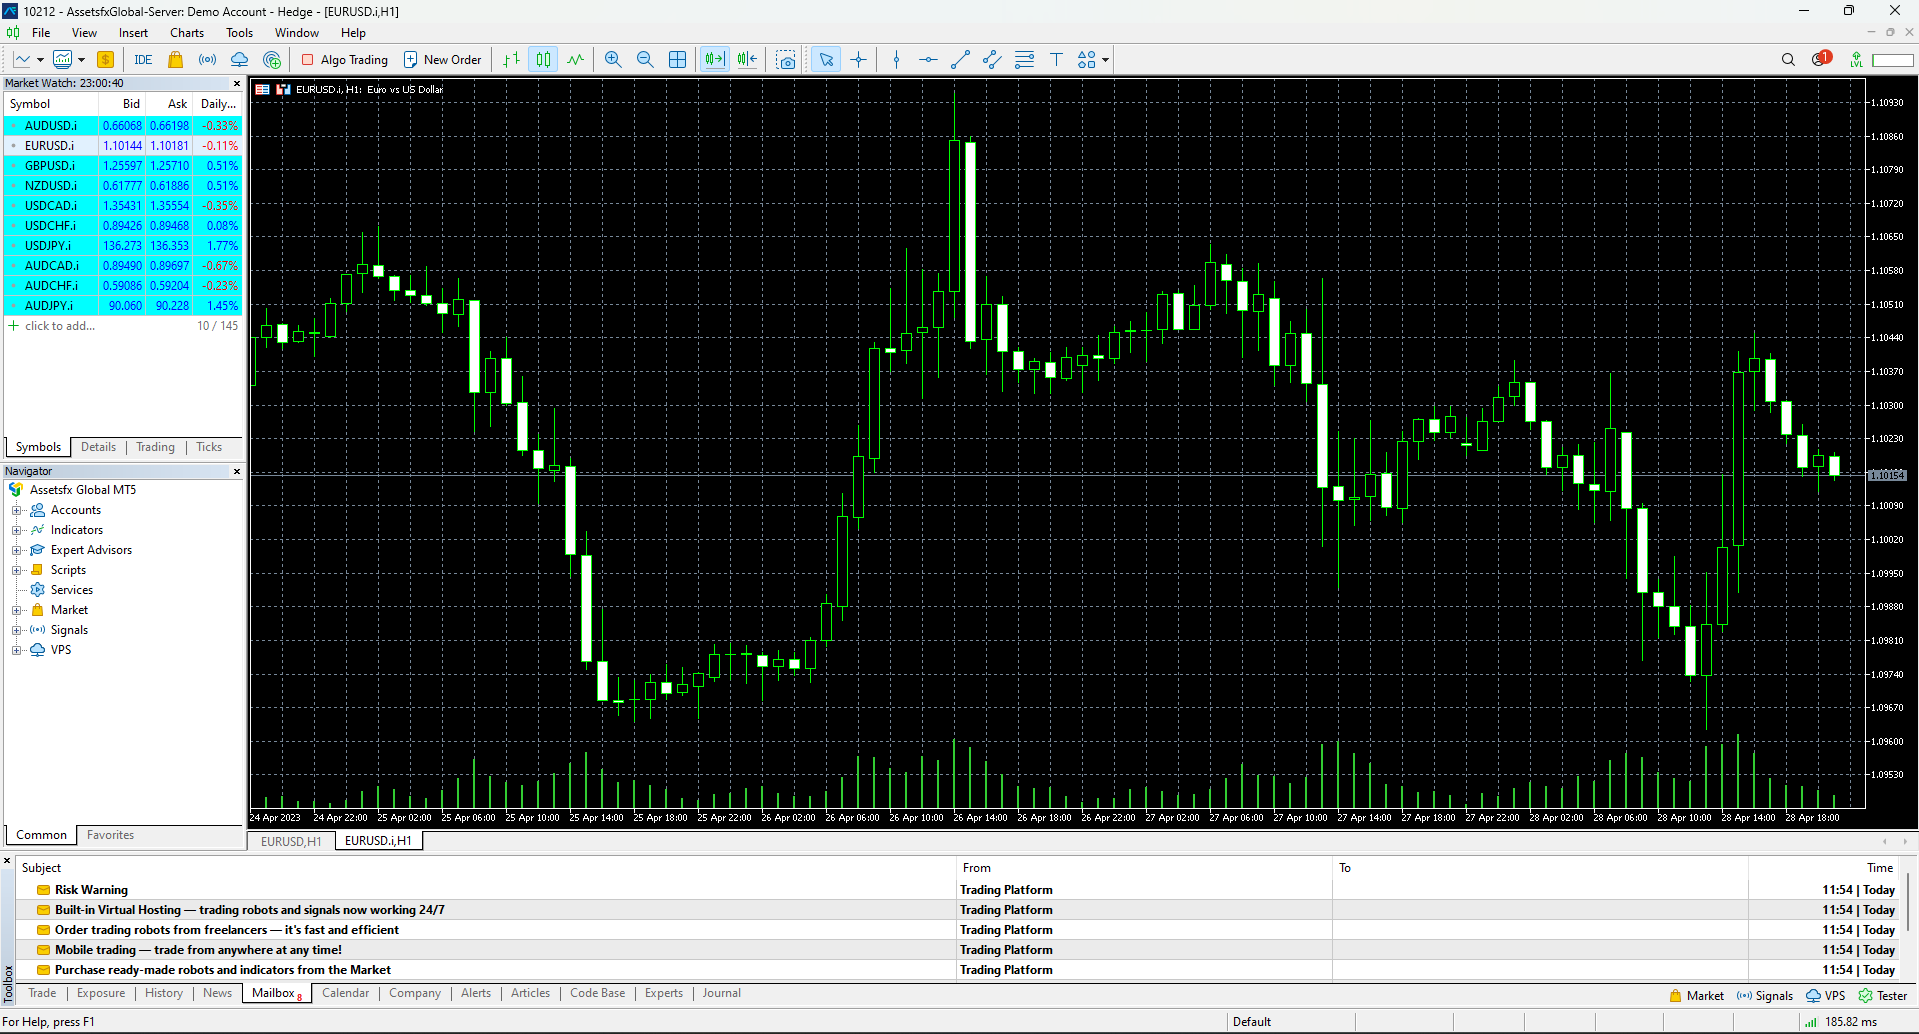Select the cursor arrow tool

click(x=826, y=60)
